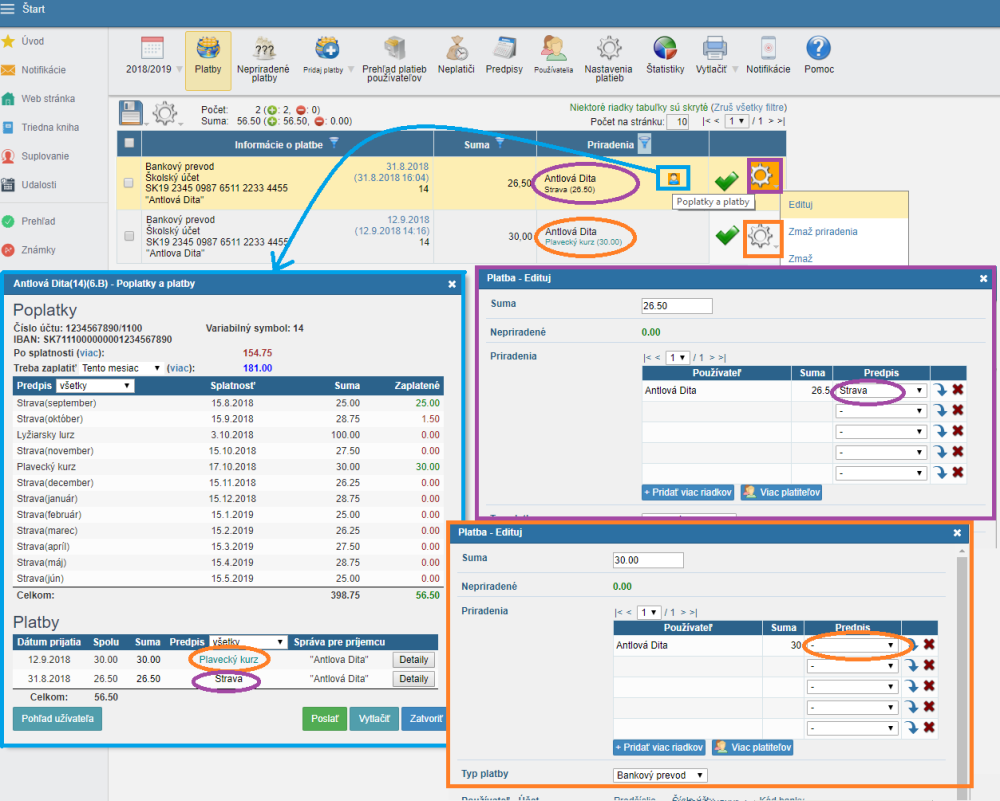Expand the Typ platby Bankový prevod dropdown
This screenshot has width=1000, height=801.
click(x=660, y=775)
